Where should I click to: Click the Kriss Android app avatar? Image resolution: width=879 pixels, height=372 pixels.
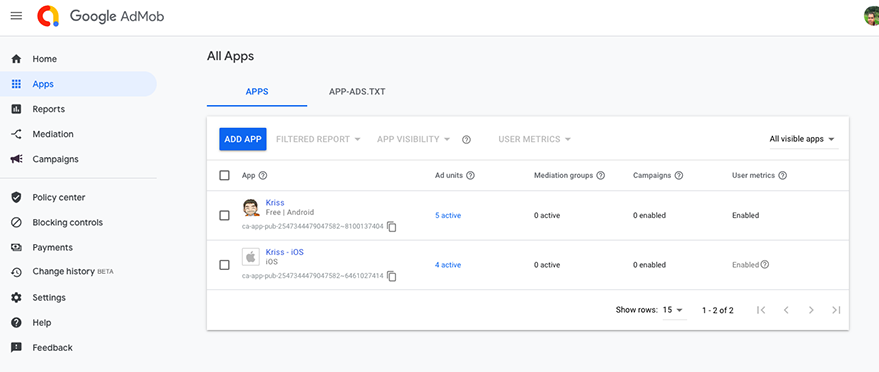pos(251,208)
